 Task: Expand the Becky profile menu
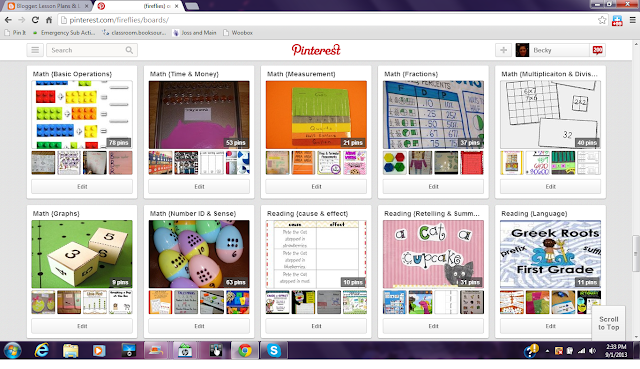[x=552, y=50]
